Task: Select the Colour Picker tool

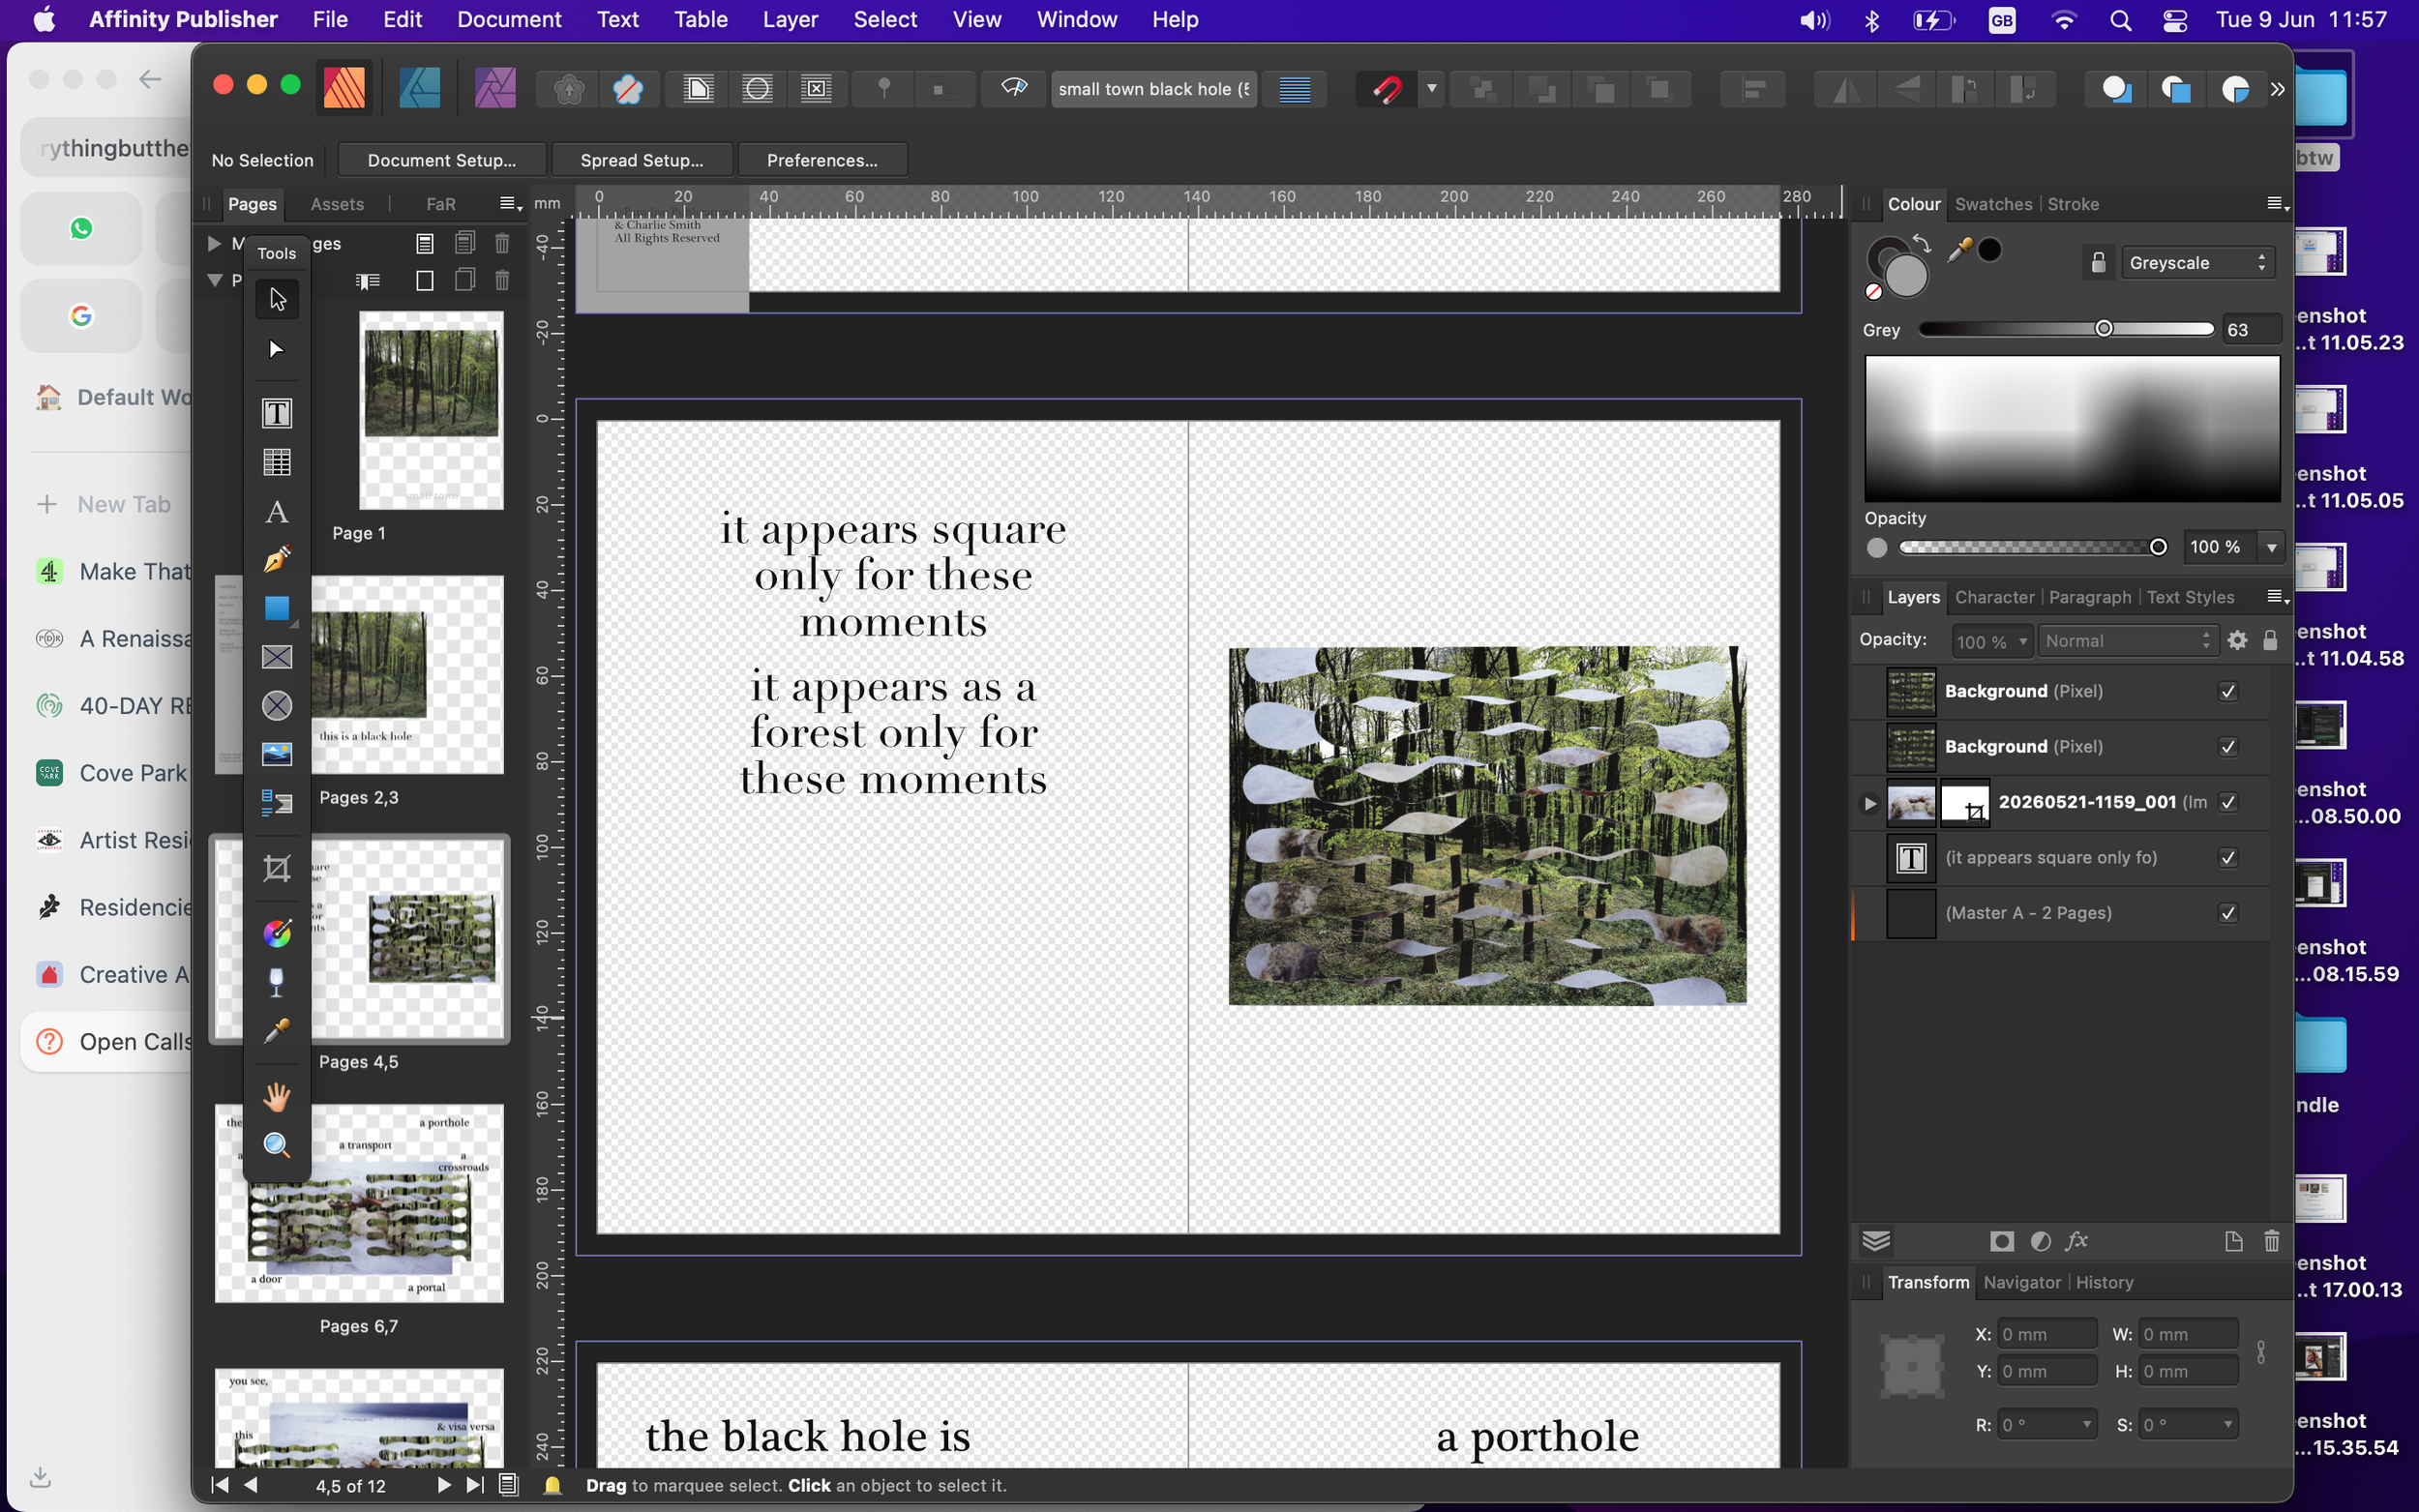Action: pos(277,1031)
